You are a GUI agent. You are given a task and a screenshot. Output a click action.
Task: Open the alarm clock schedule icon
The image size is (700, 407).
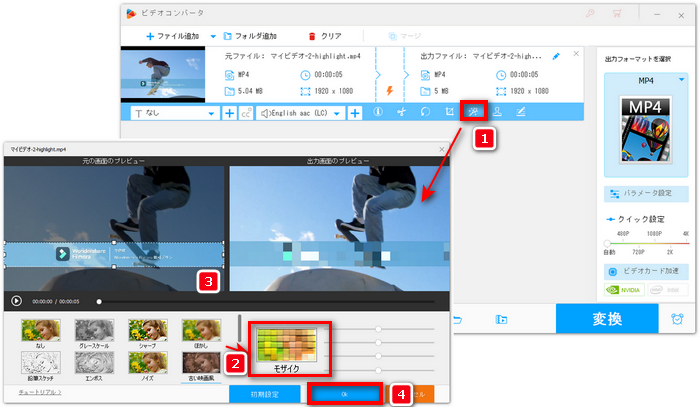678,320
